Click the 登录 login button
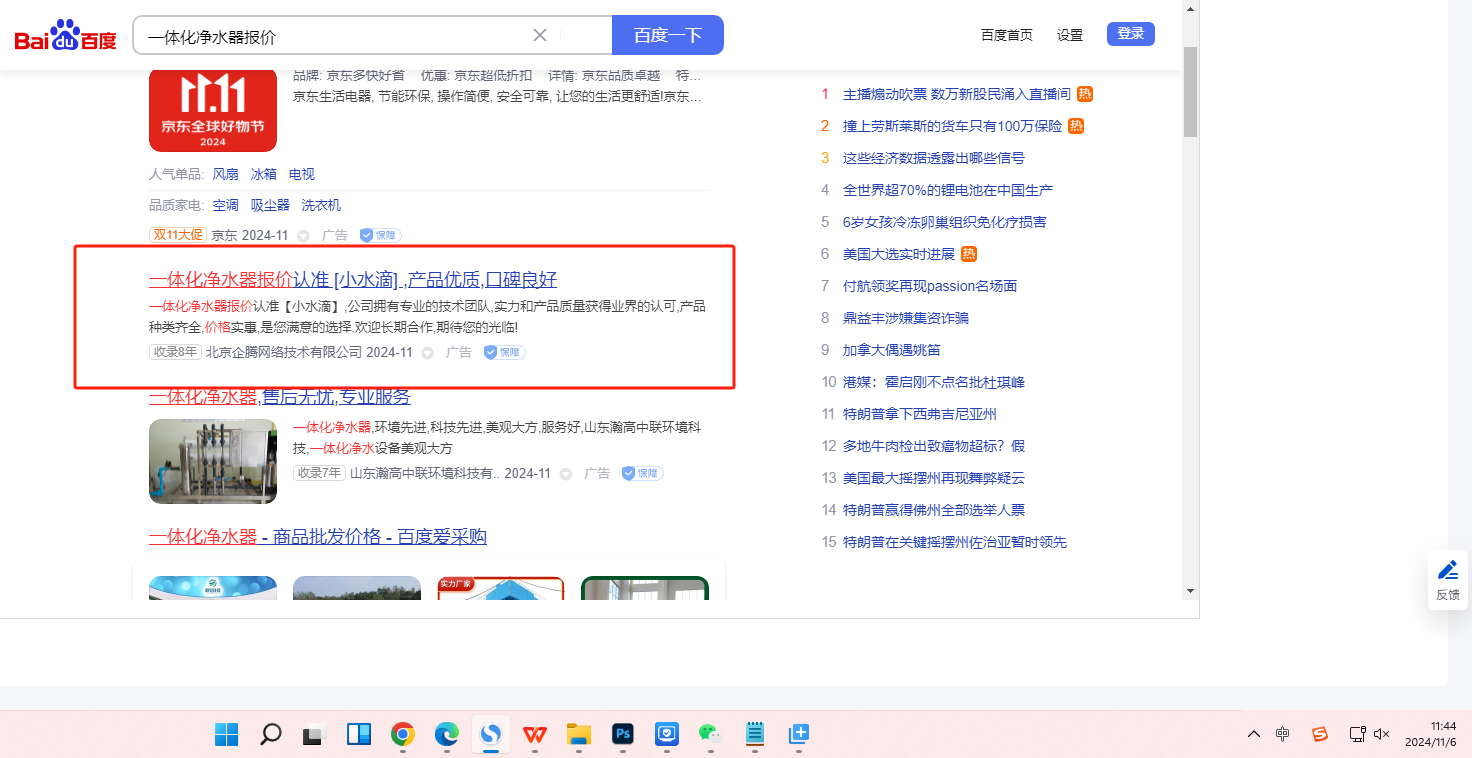 1131,34
